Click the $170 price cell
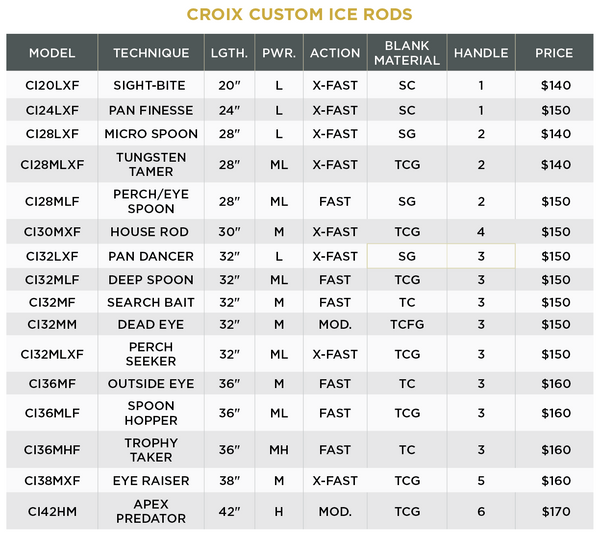This screenshot has width=600, height=536. point(554,511)
